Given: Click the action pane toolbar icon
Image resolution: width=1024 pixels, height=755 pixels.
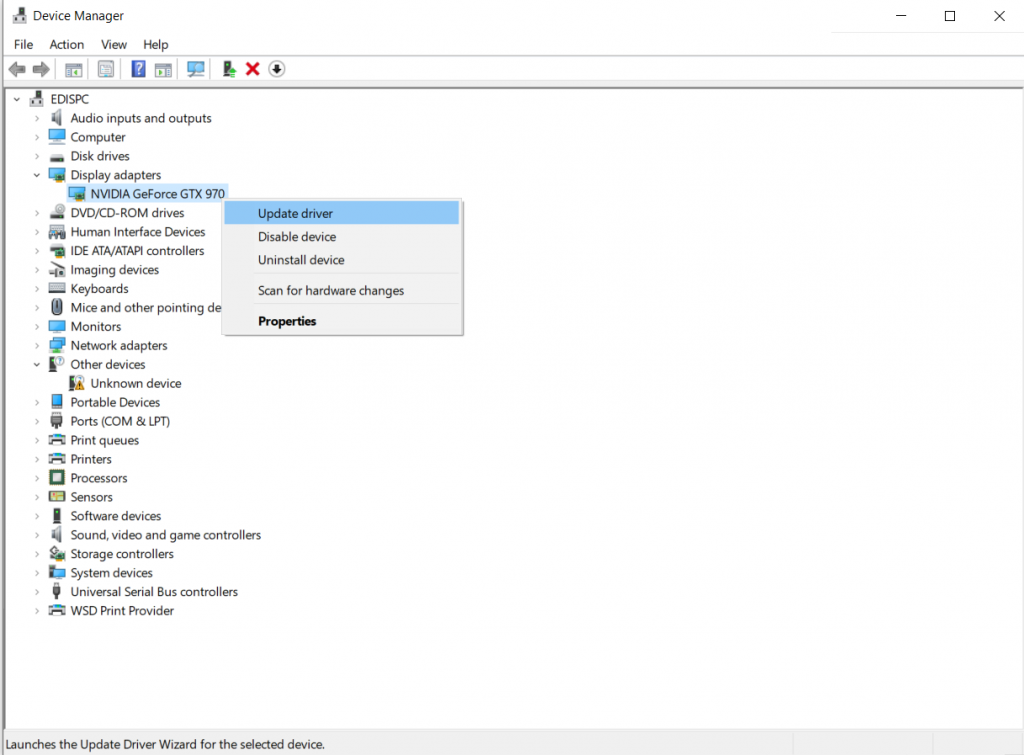Looking at the screenshot, I should click(163, 69).
